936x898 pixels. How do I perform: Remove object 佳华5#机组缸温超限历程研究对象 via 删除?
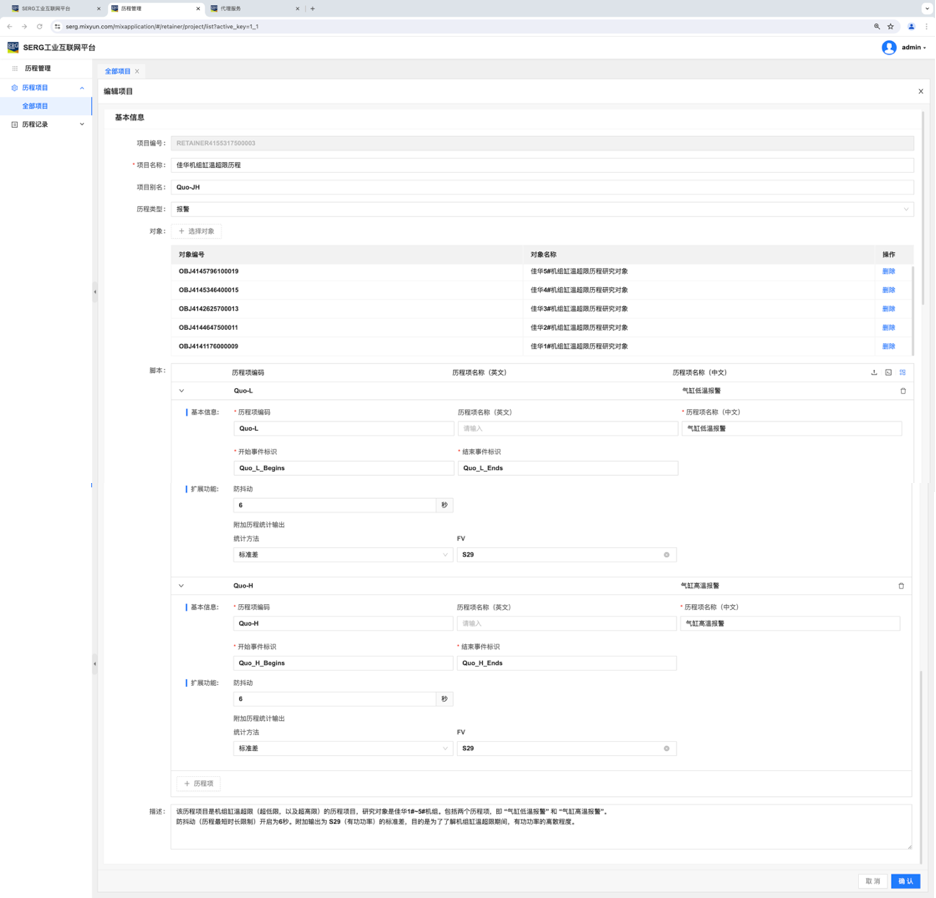click(x=888, y=271)
